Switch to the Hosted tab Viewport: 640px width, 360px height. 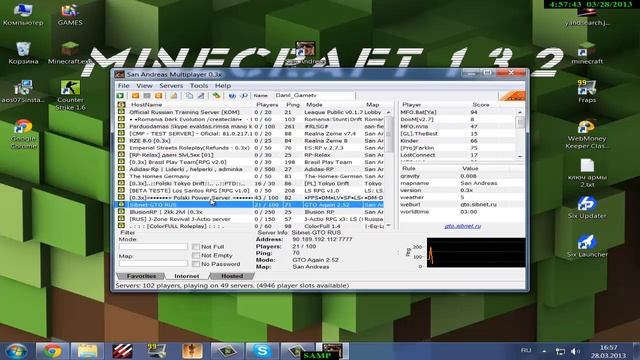(232, 276)
